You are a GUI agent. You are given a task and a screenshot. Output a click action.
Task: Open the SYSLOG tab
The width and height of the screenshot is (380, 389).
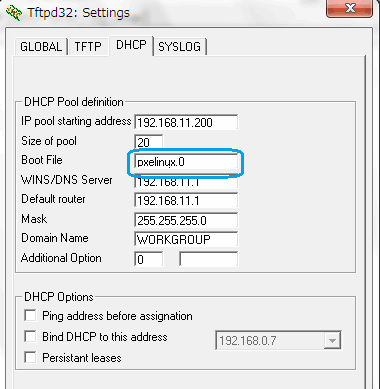pos(180,47)
